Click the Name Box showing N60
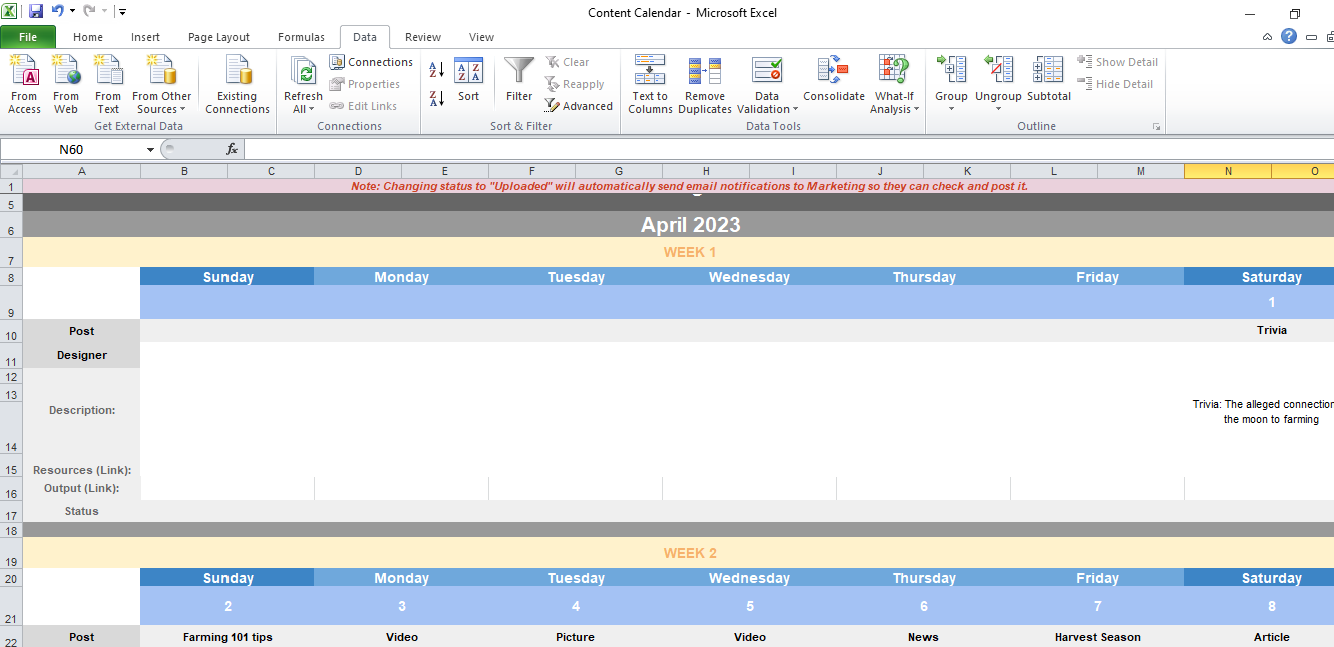Image resolution: width=1334 pixels, height=647 pixels. tap(72, 149)
